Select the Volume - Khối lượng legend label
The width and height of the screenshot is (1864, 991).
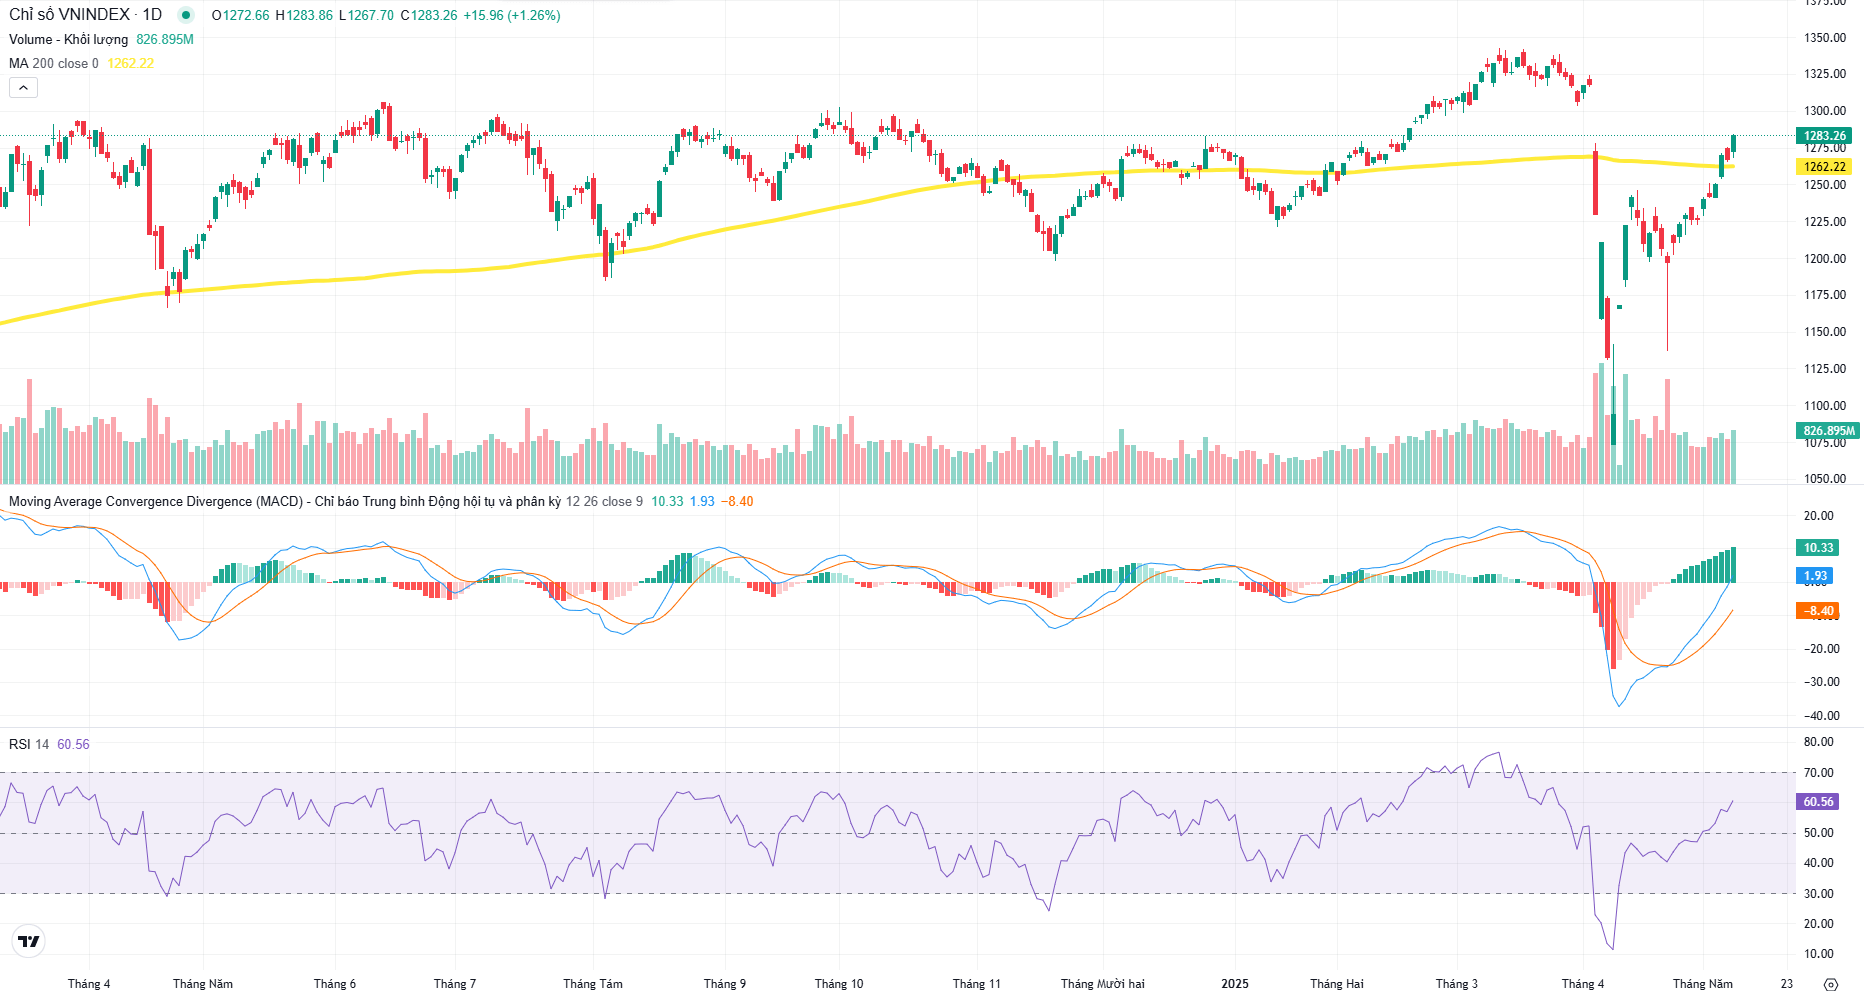click(x=69, y=39)
